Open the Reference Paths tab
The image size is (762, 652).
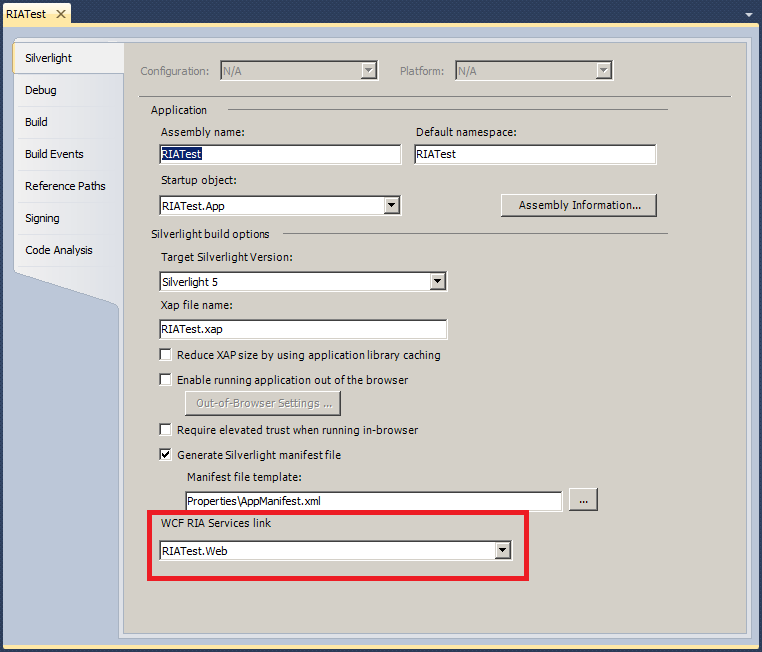[65, 186]
